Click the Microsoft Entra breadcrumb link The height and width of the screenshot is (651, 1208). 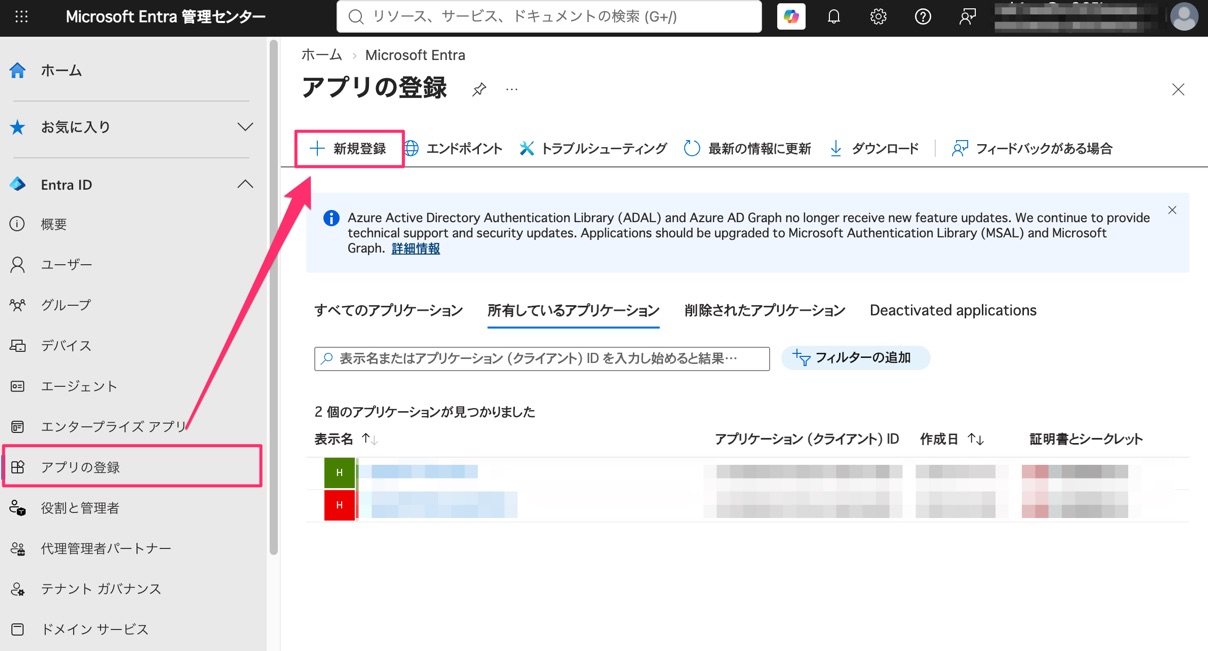415,55
